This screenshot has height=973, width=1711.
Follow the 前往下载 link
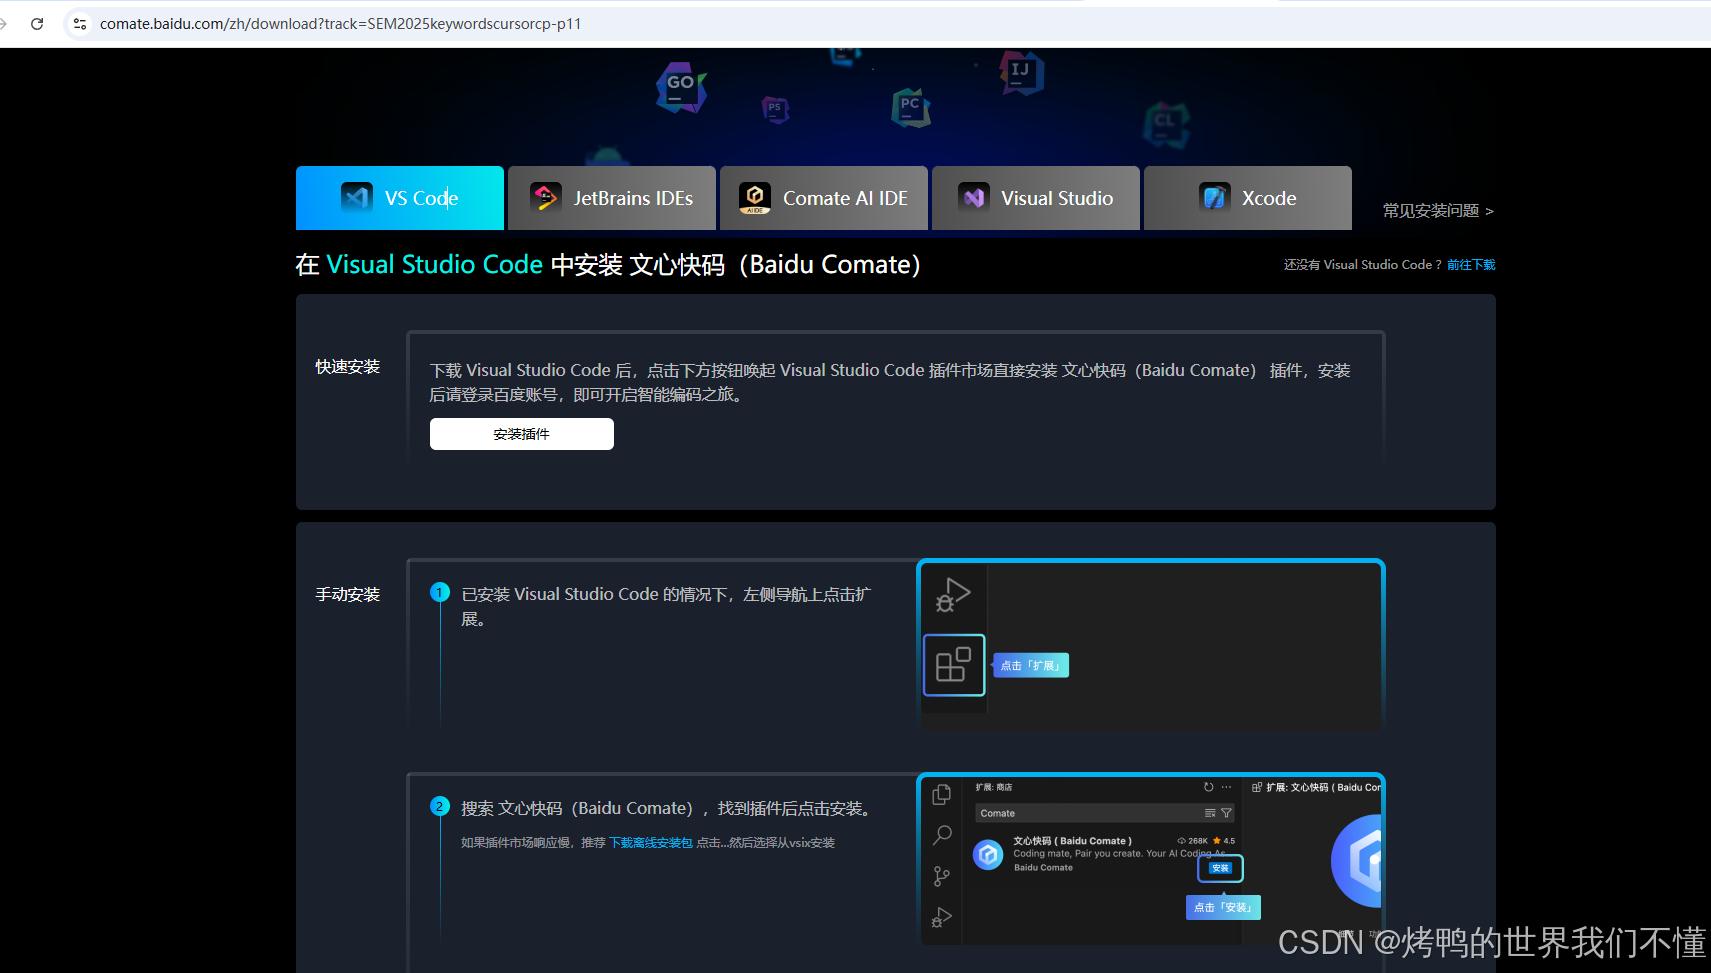1471,265
